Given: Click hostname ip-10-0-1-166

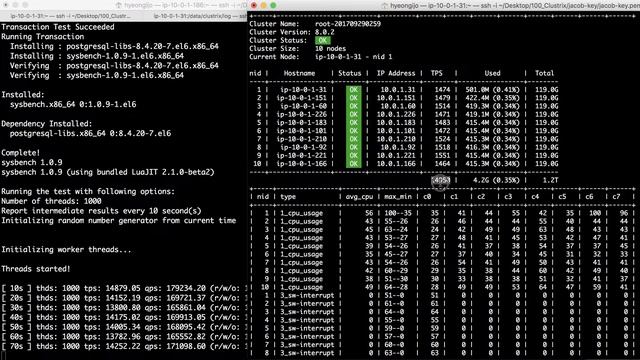Looking at the screenshot, I should 302,164.
